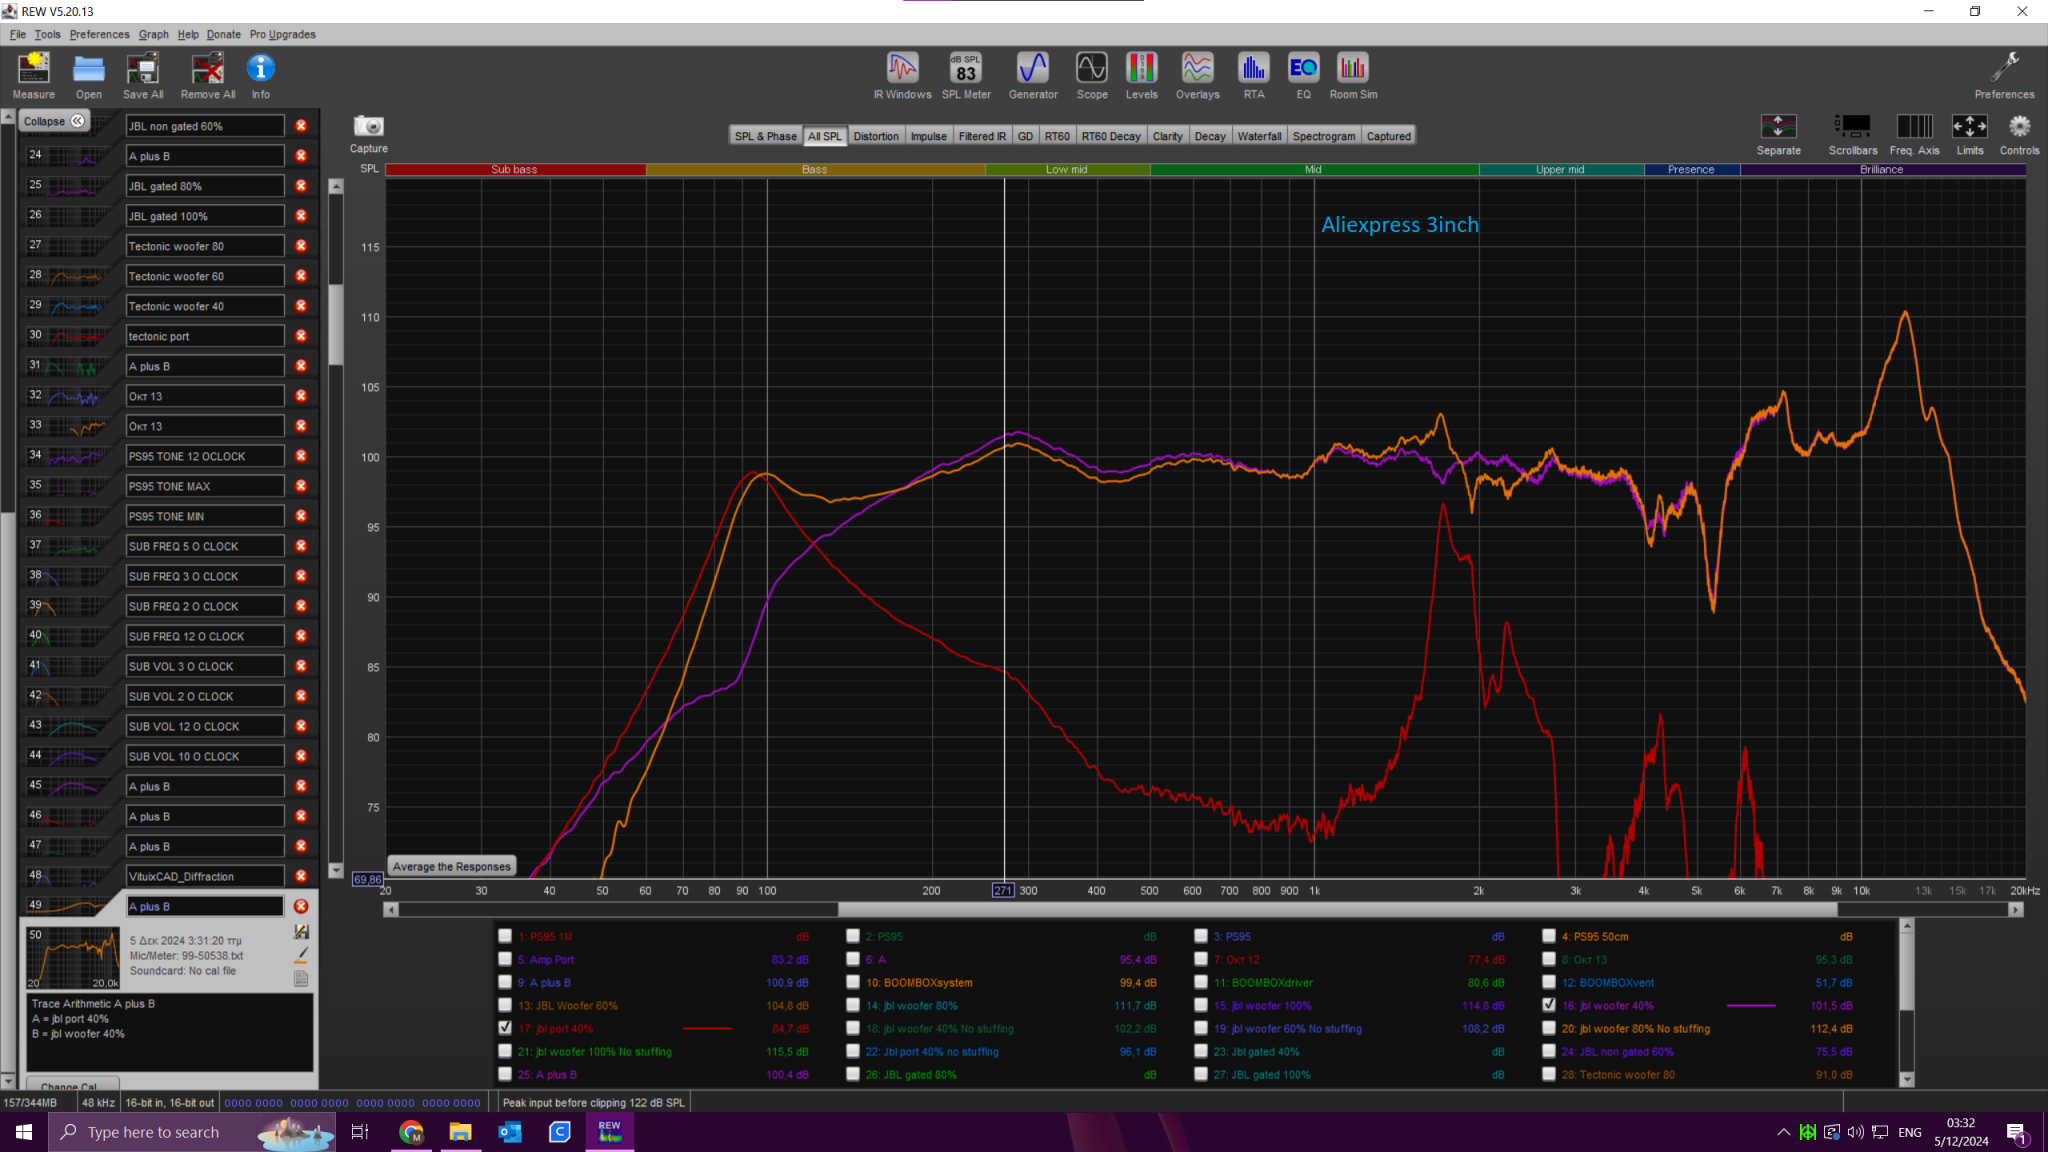Open IR Windows tool
This screenshot has width=2048, height=1152.
tap(902, 76)
